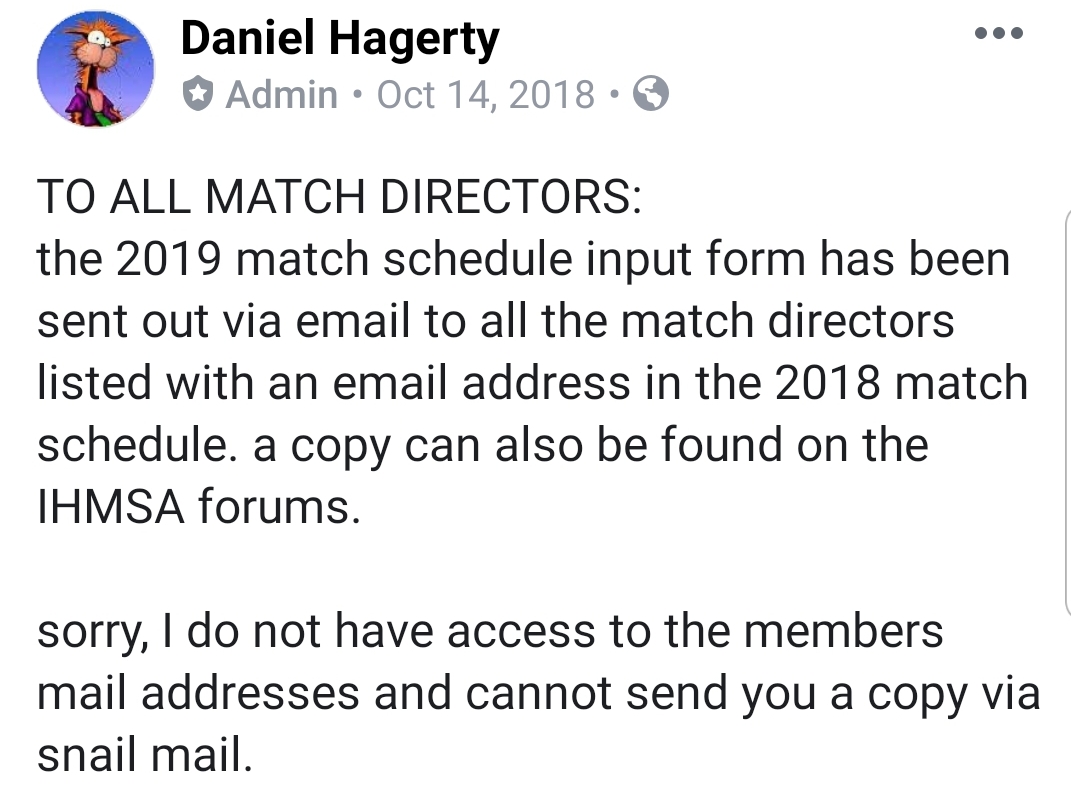Click the Admin shield badge icon
Image resolution: width=1071 pixels, height=806 pixels.
(x=198, y=94)
